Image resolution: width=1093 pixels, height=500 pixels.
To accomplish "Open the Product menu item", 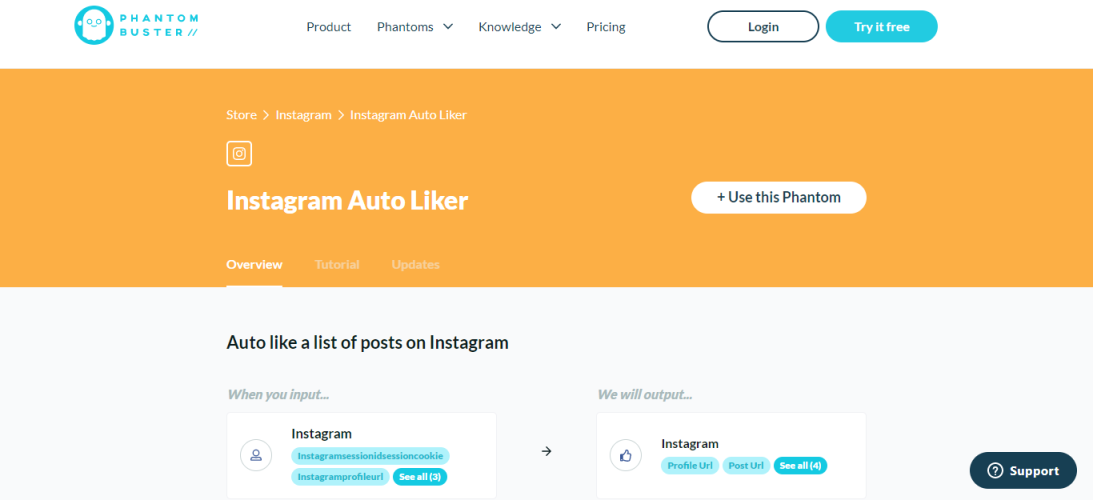I will (x=329, y=27).
